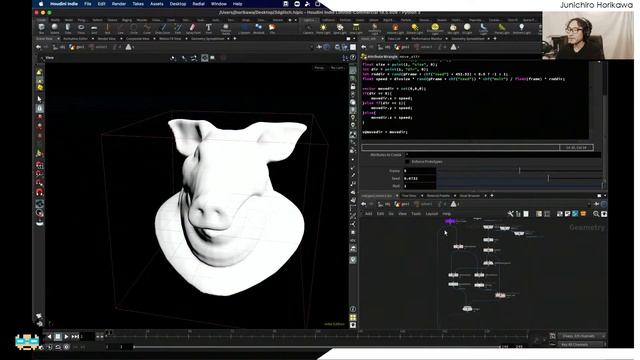Adjust the Seed parameter slider
The height and width of the screenshot is (360, 640).
click(x=519, y=178)
